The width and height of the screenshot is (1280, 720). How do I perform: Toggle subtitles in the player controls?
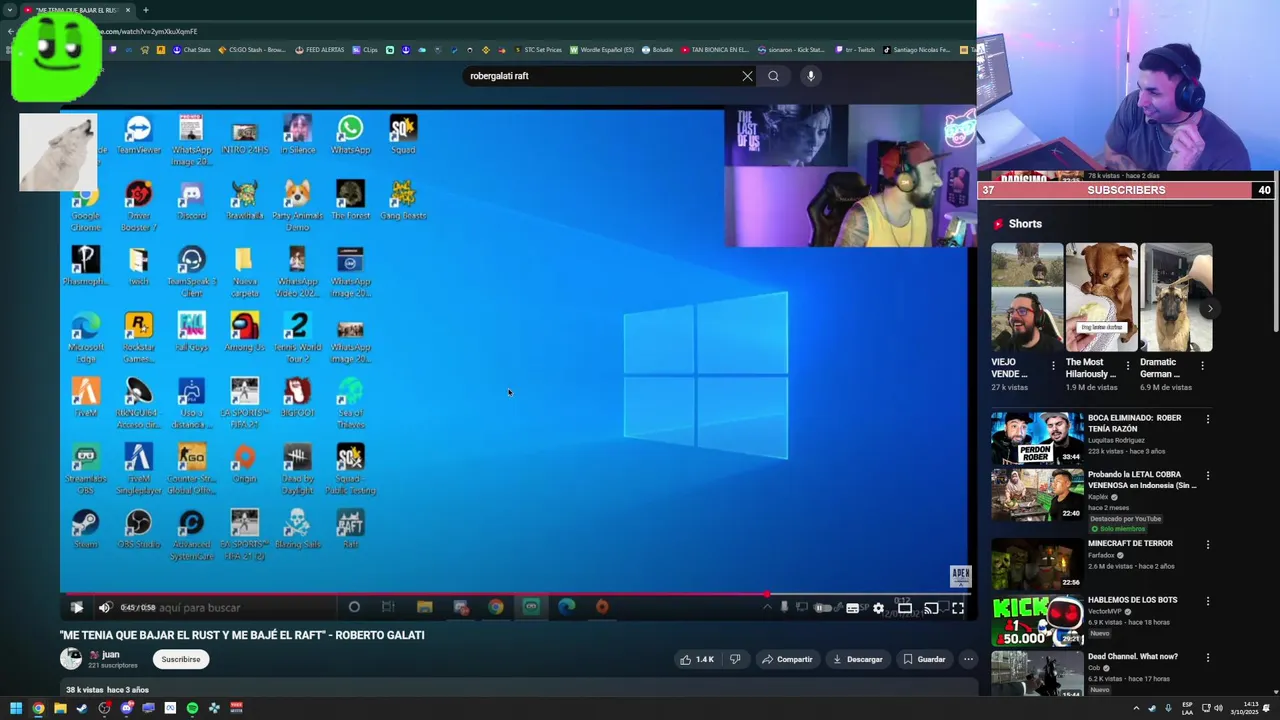click(852, 608)
